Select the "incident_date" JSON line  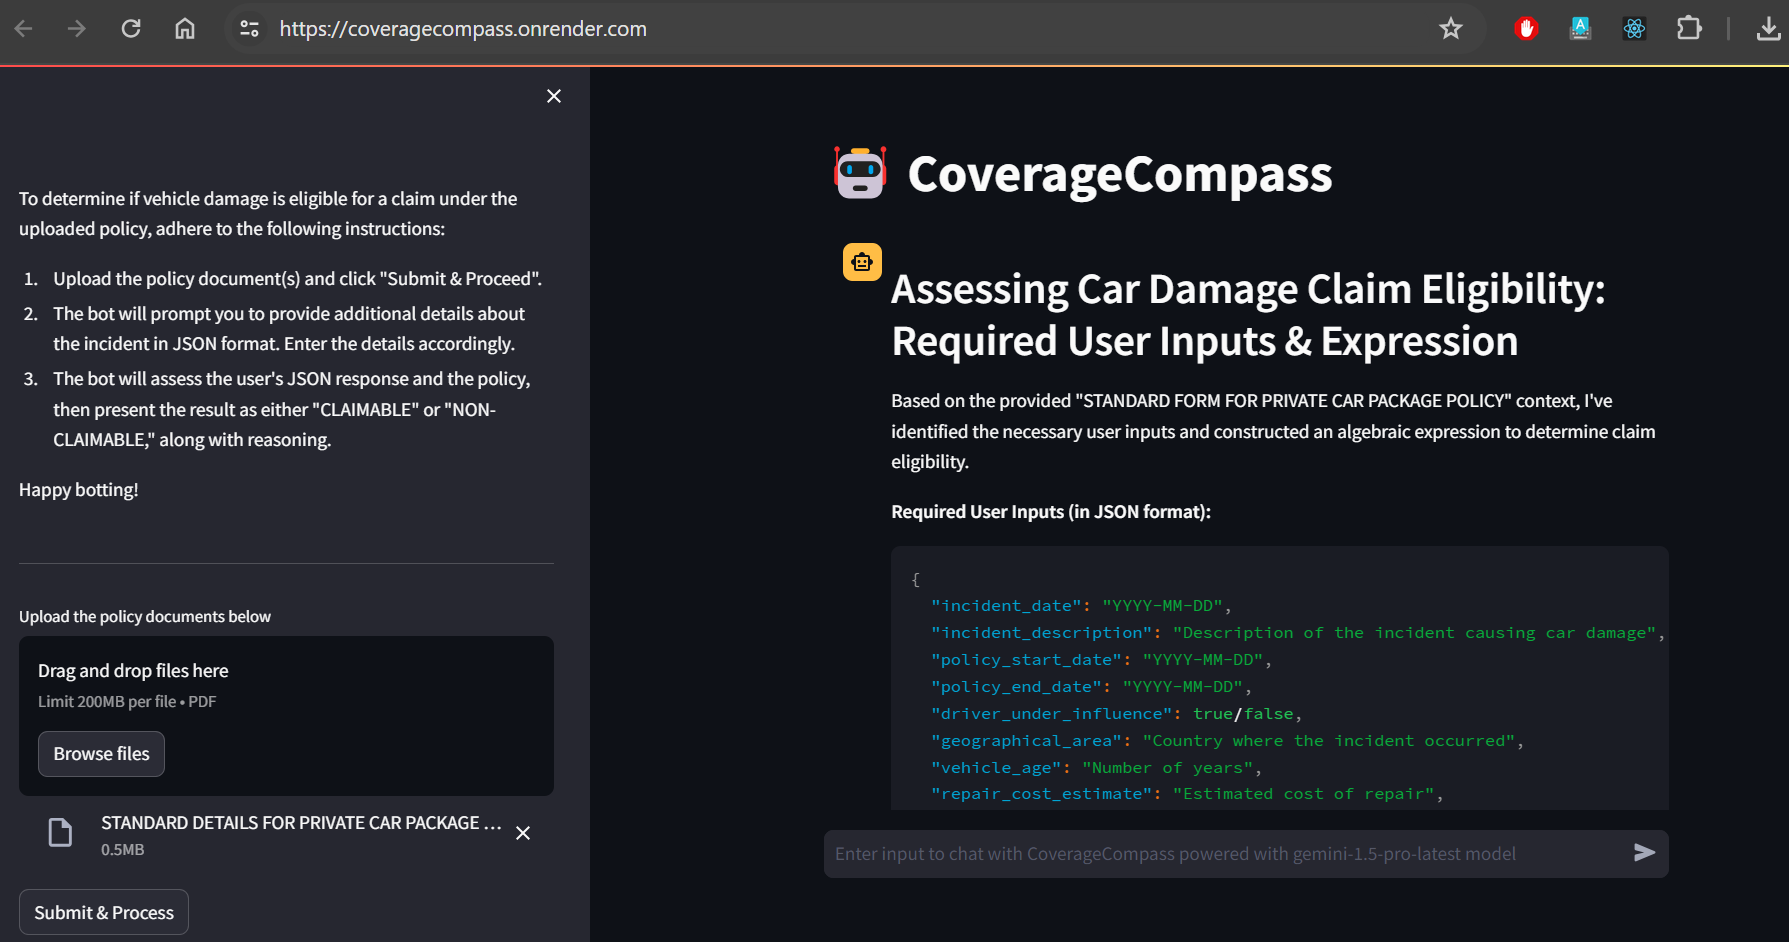[1081, 606]
